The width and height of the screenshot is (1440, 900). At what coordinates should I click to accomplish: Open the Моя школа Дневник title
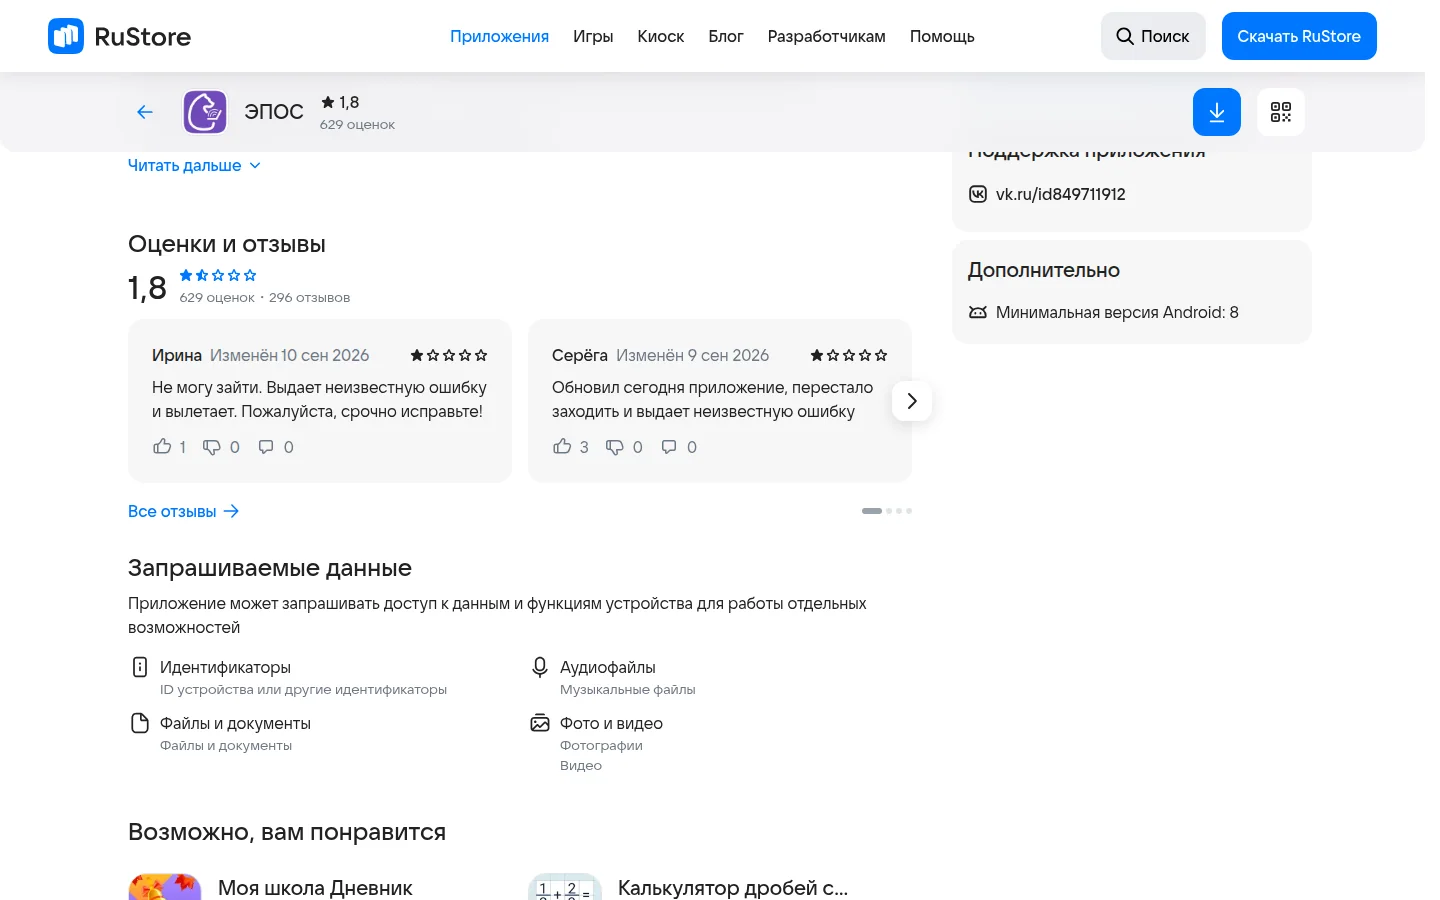click(x=315, y=888)
